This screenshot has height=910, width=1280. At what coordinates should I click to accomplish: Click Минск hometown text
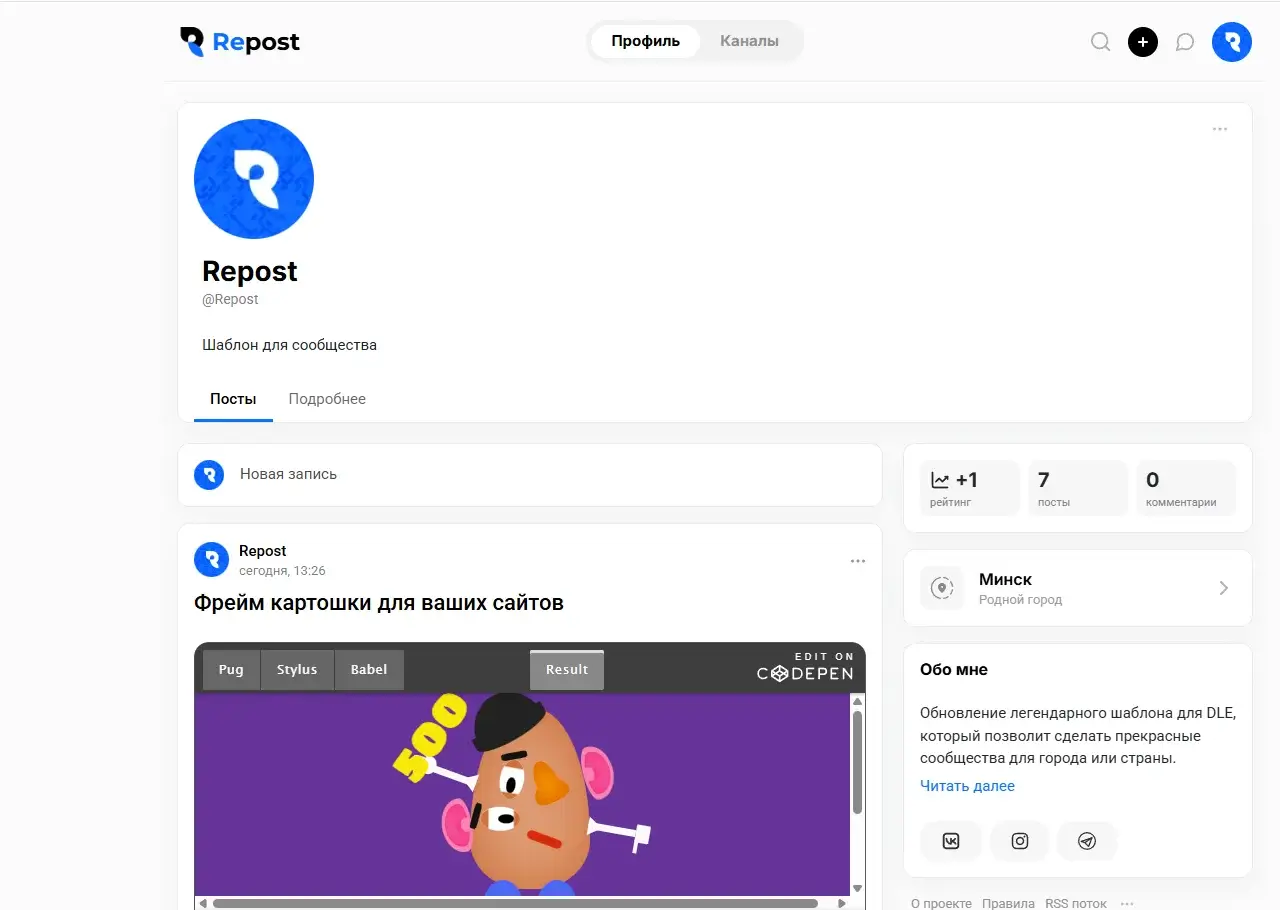click(1005, 579)
